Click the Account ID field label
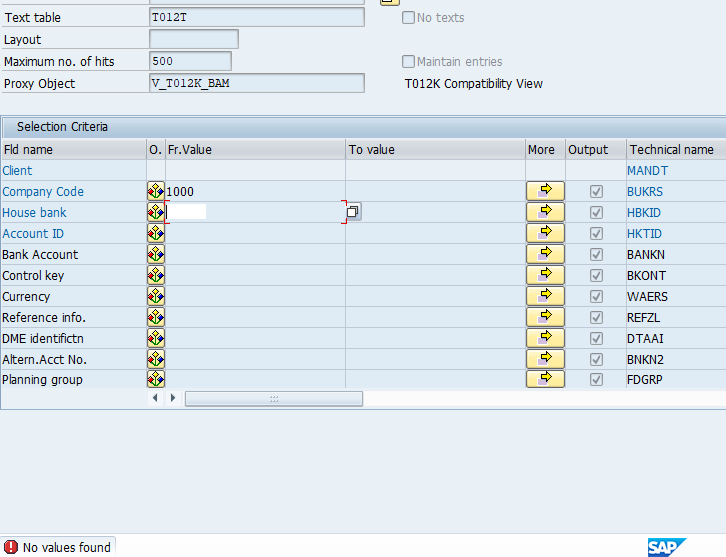The width and height of the screenshot is (726, 557). (x=32, y=233)
